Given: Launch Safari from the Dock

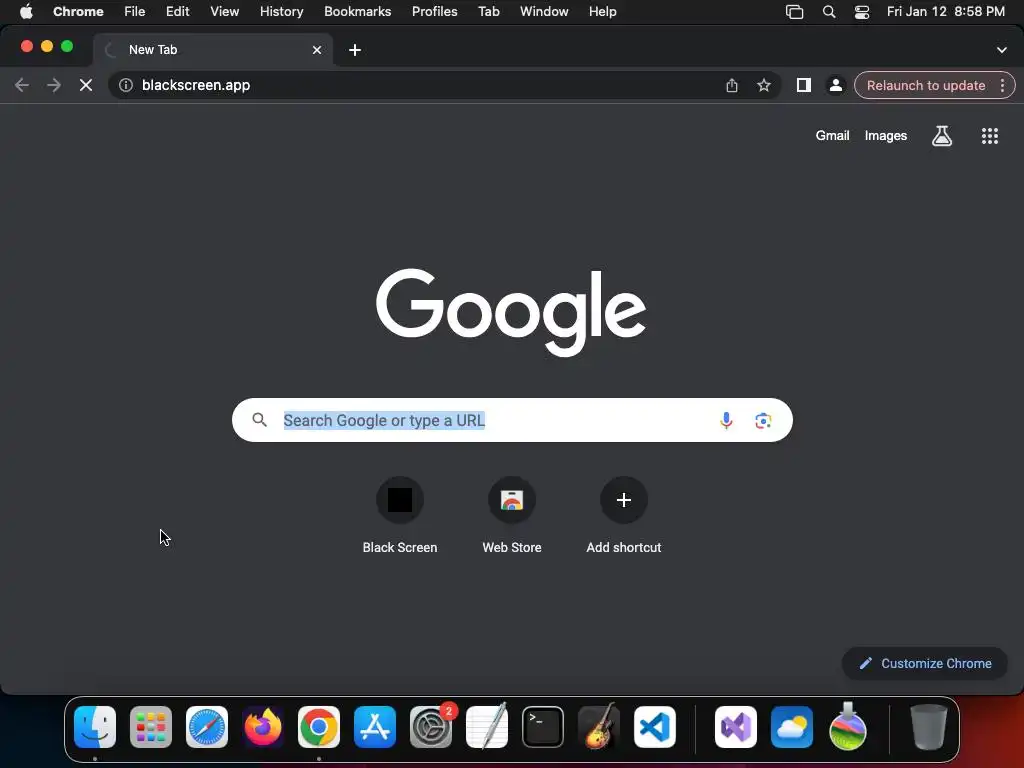Looking at the screenshot, I should point(207,726).
